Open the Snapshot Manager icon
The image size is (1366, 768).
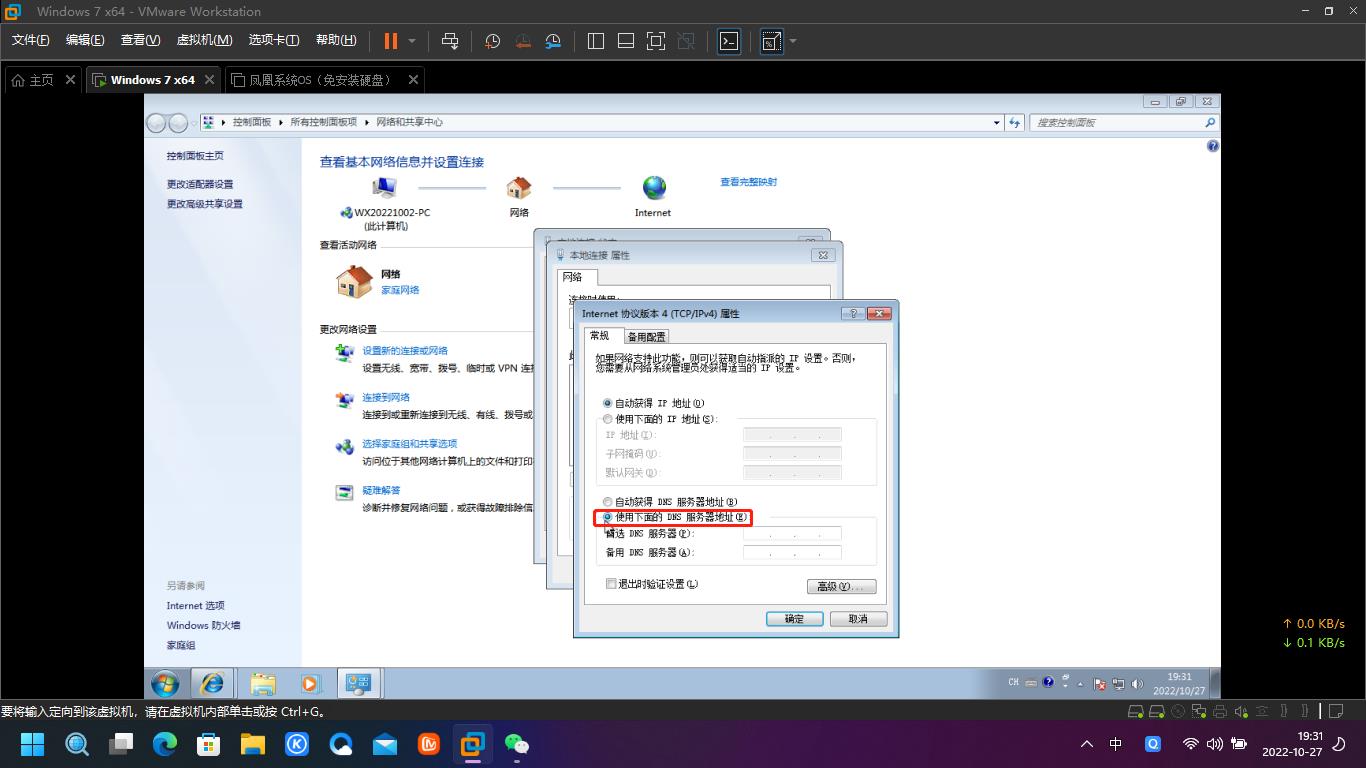553,41
